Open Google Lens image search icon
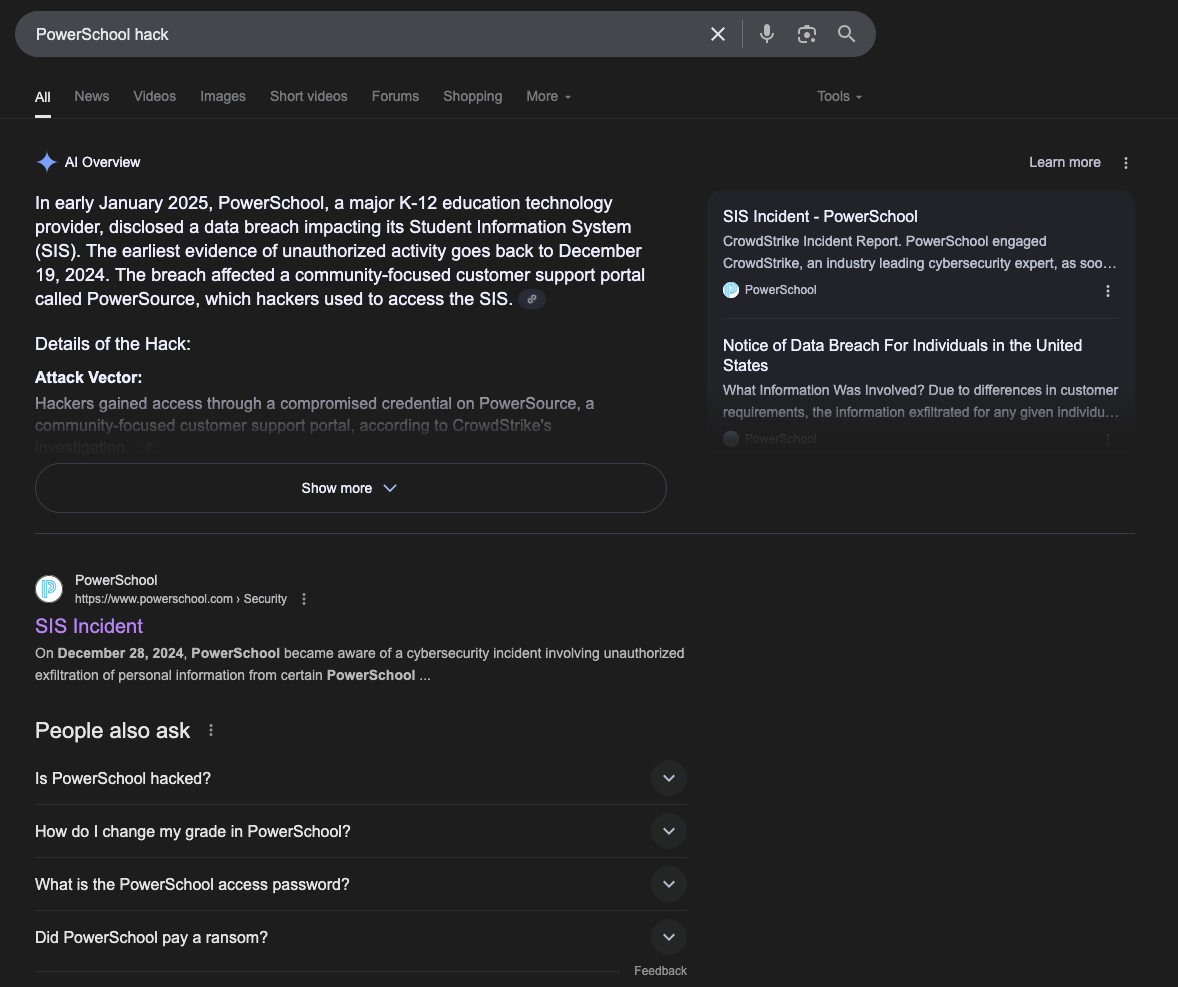Viewport: 1178px width, 987px height. click(806, 35)
